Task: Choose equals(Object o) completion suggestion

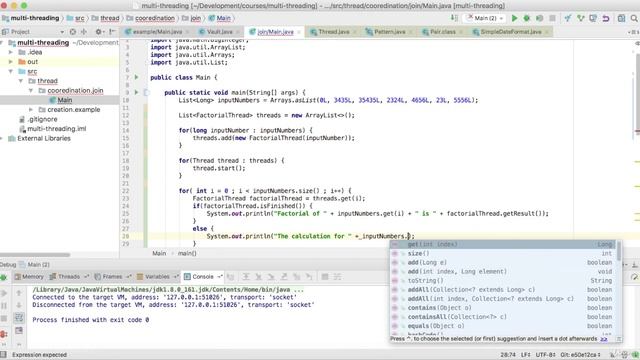Action: click(503, 326)
